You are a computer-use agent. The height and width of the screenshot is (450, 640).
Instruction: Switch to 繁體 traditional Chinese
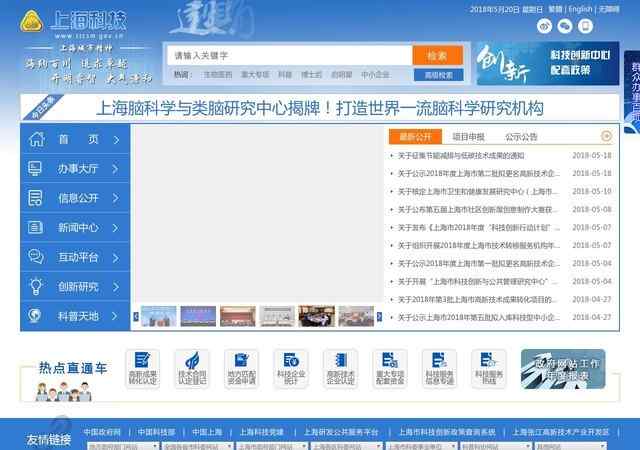[x=555, y=9]
